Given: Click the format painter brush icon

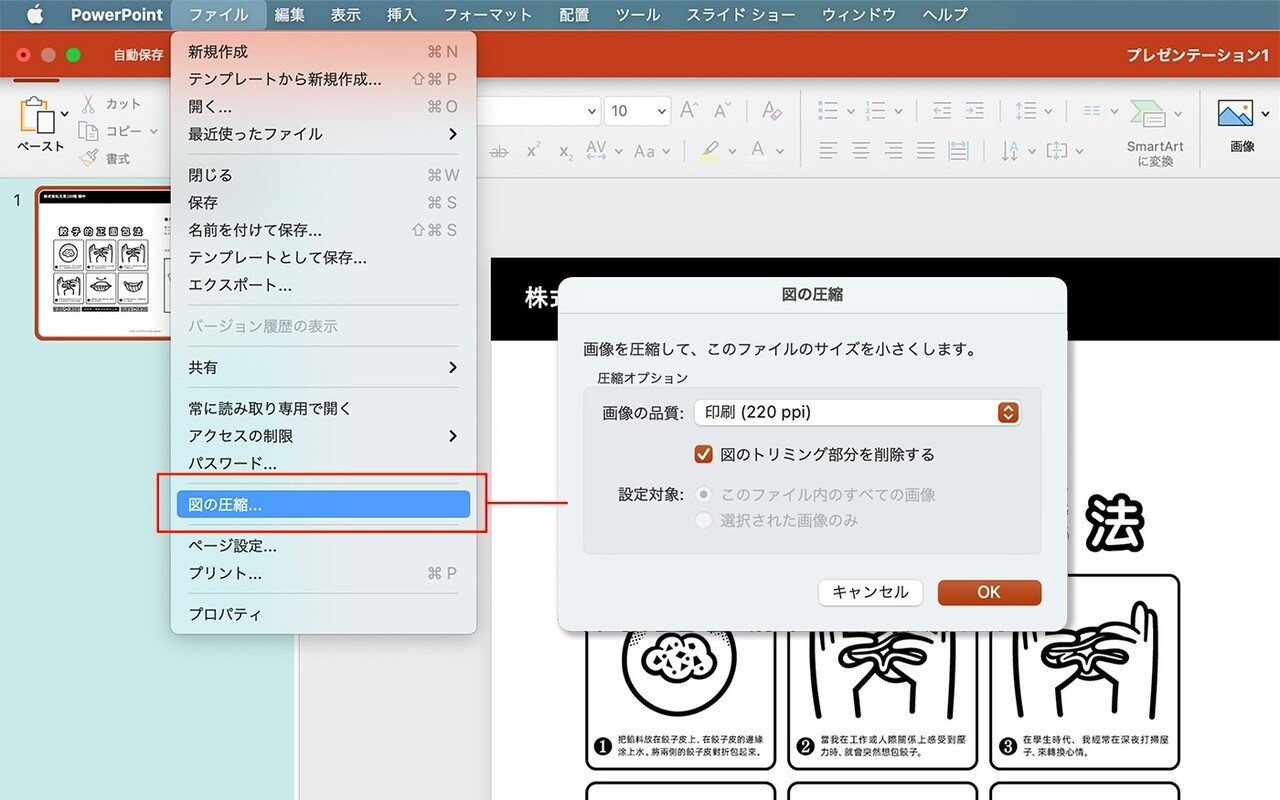Looking at the screenshot, I should (88, 158).
